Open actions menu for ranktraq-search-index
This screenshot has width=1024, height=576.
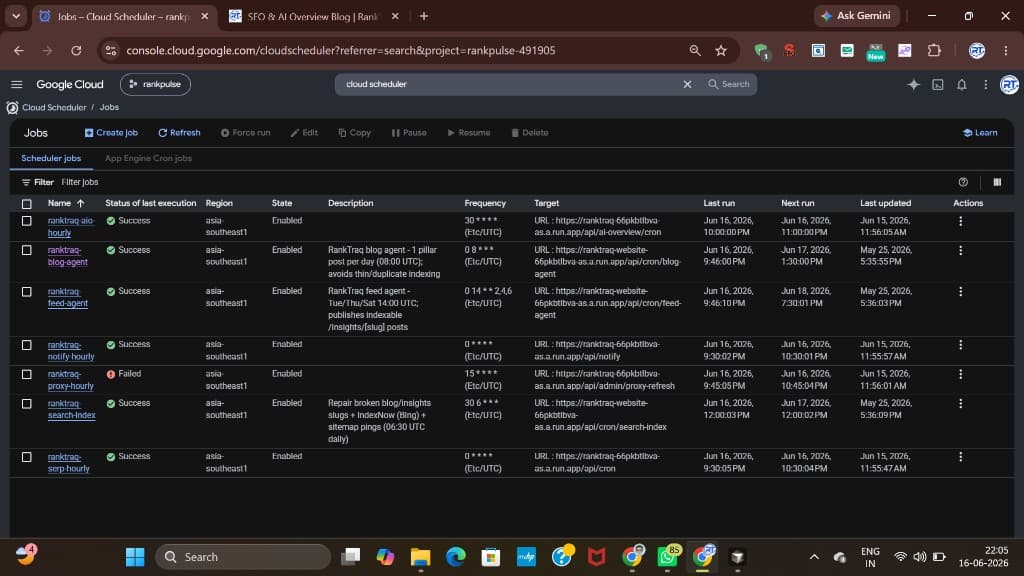click(x=961, y=404)
